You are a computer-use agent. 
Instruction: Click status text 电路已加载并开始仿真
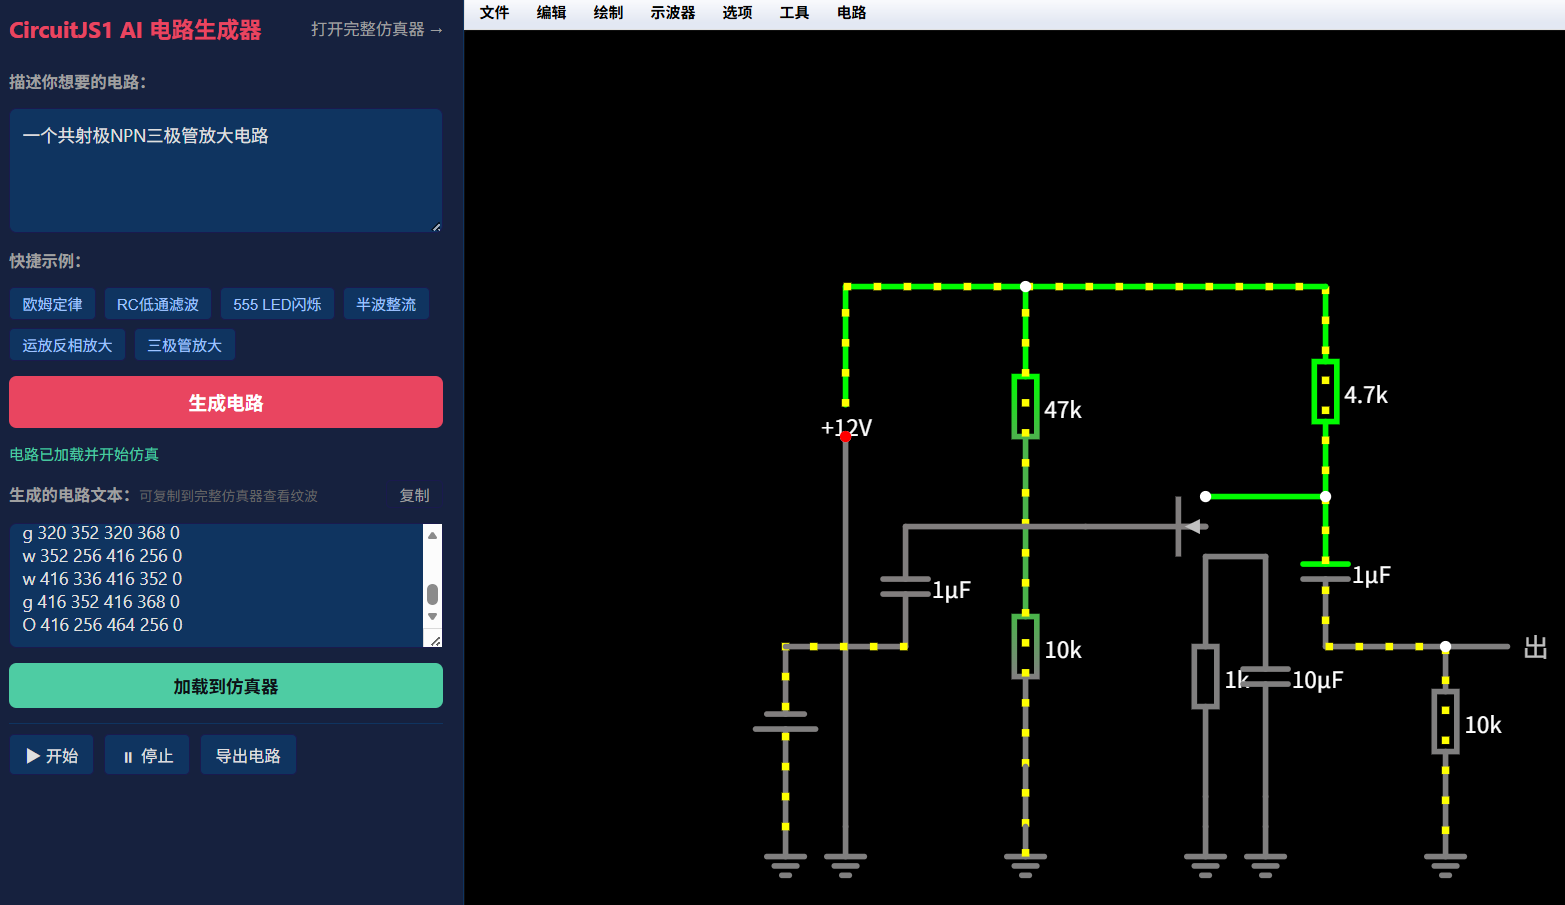[84, 454]
